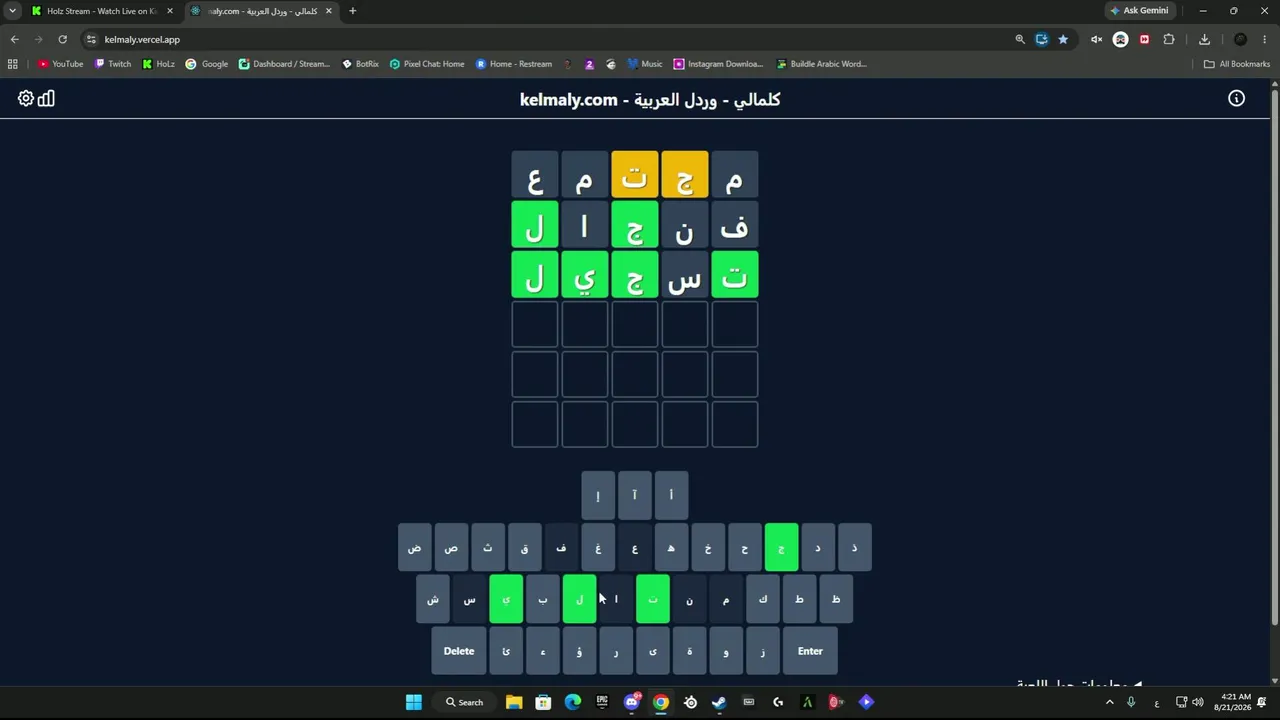The image size is (1280, 720).
Task: Click the Enter key on the keyboard
Action: [x=810, y=651]
